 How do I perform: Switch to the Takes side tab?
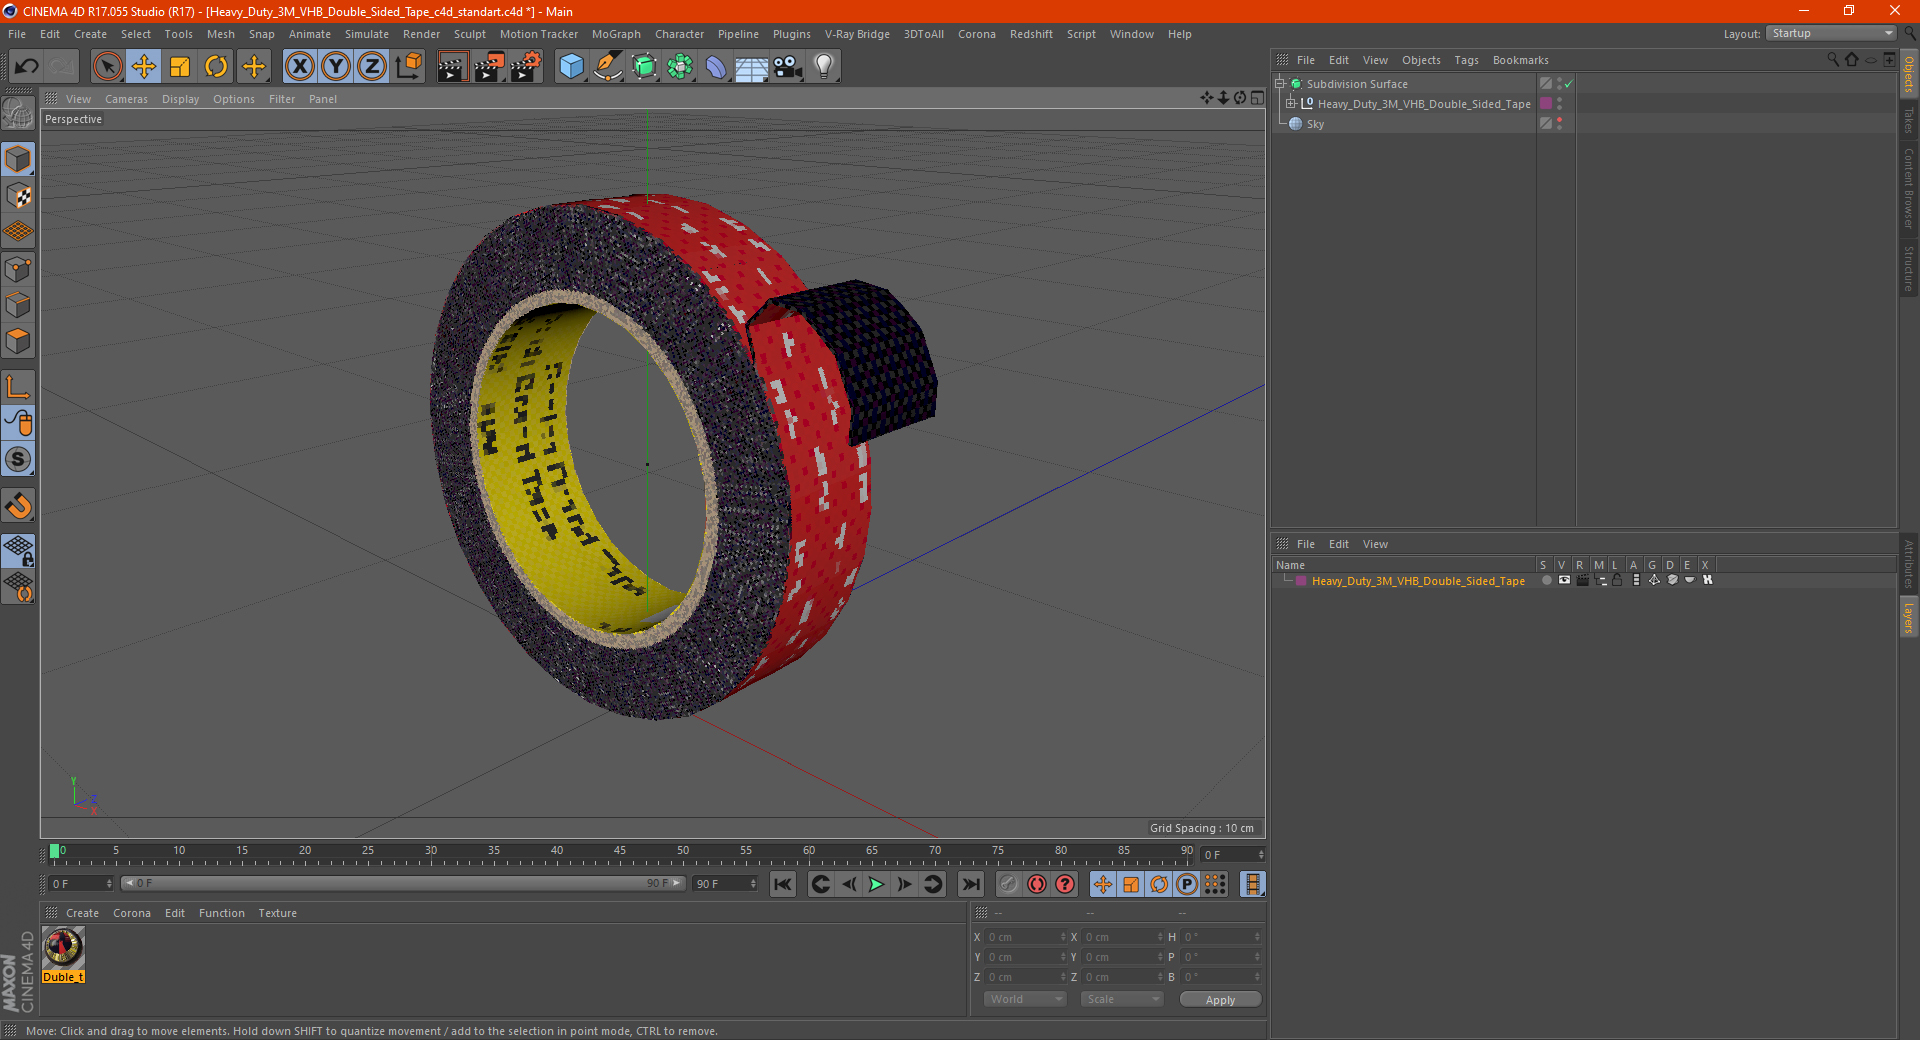tap(1909, 120)
